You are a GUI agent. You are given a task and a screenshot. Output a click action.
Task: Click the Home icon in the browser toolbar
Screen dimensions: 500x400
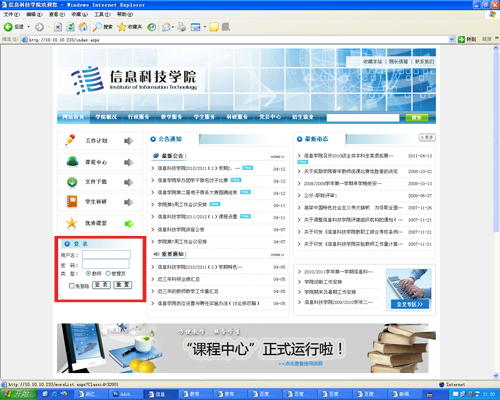pos(83,27)
